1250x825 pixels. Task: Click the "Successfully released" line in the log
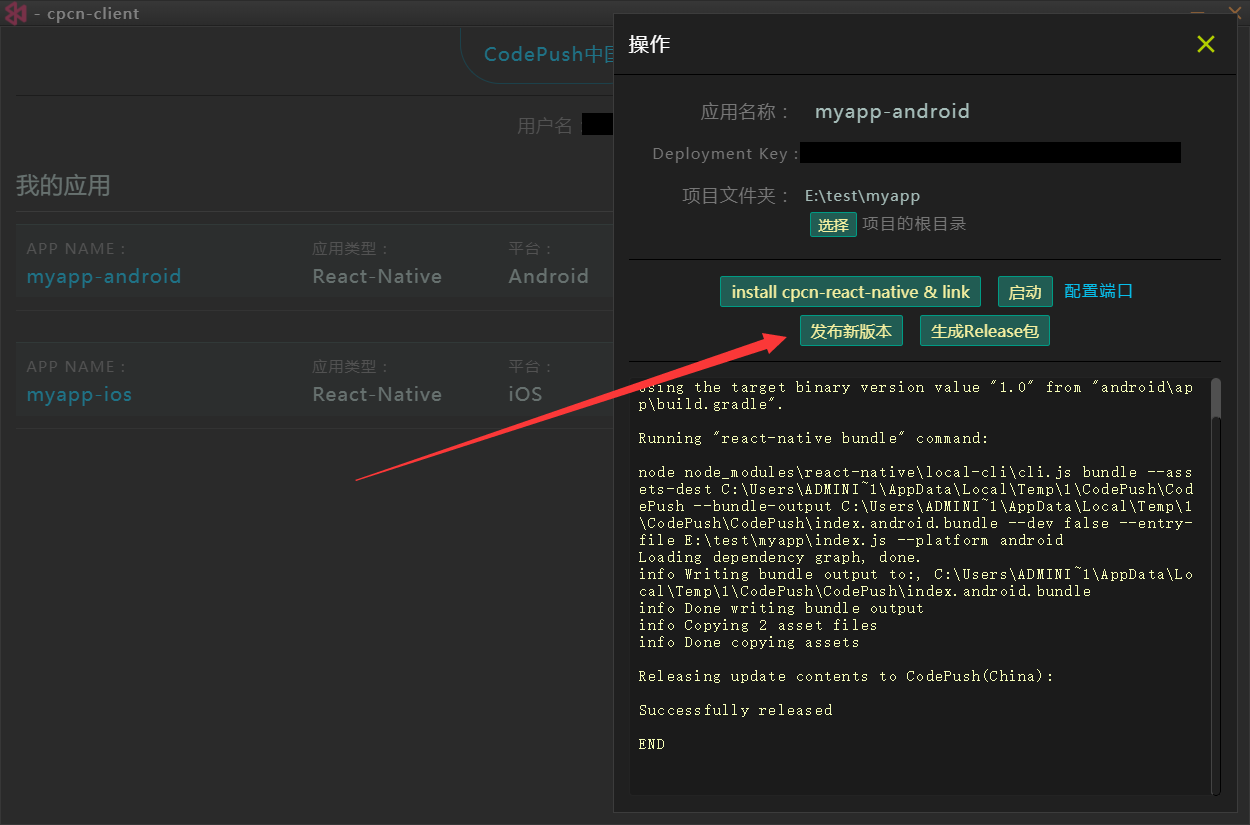click(735, 710)
